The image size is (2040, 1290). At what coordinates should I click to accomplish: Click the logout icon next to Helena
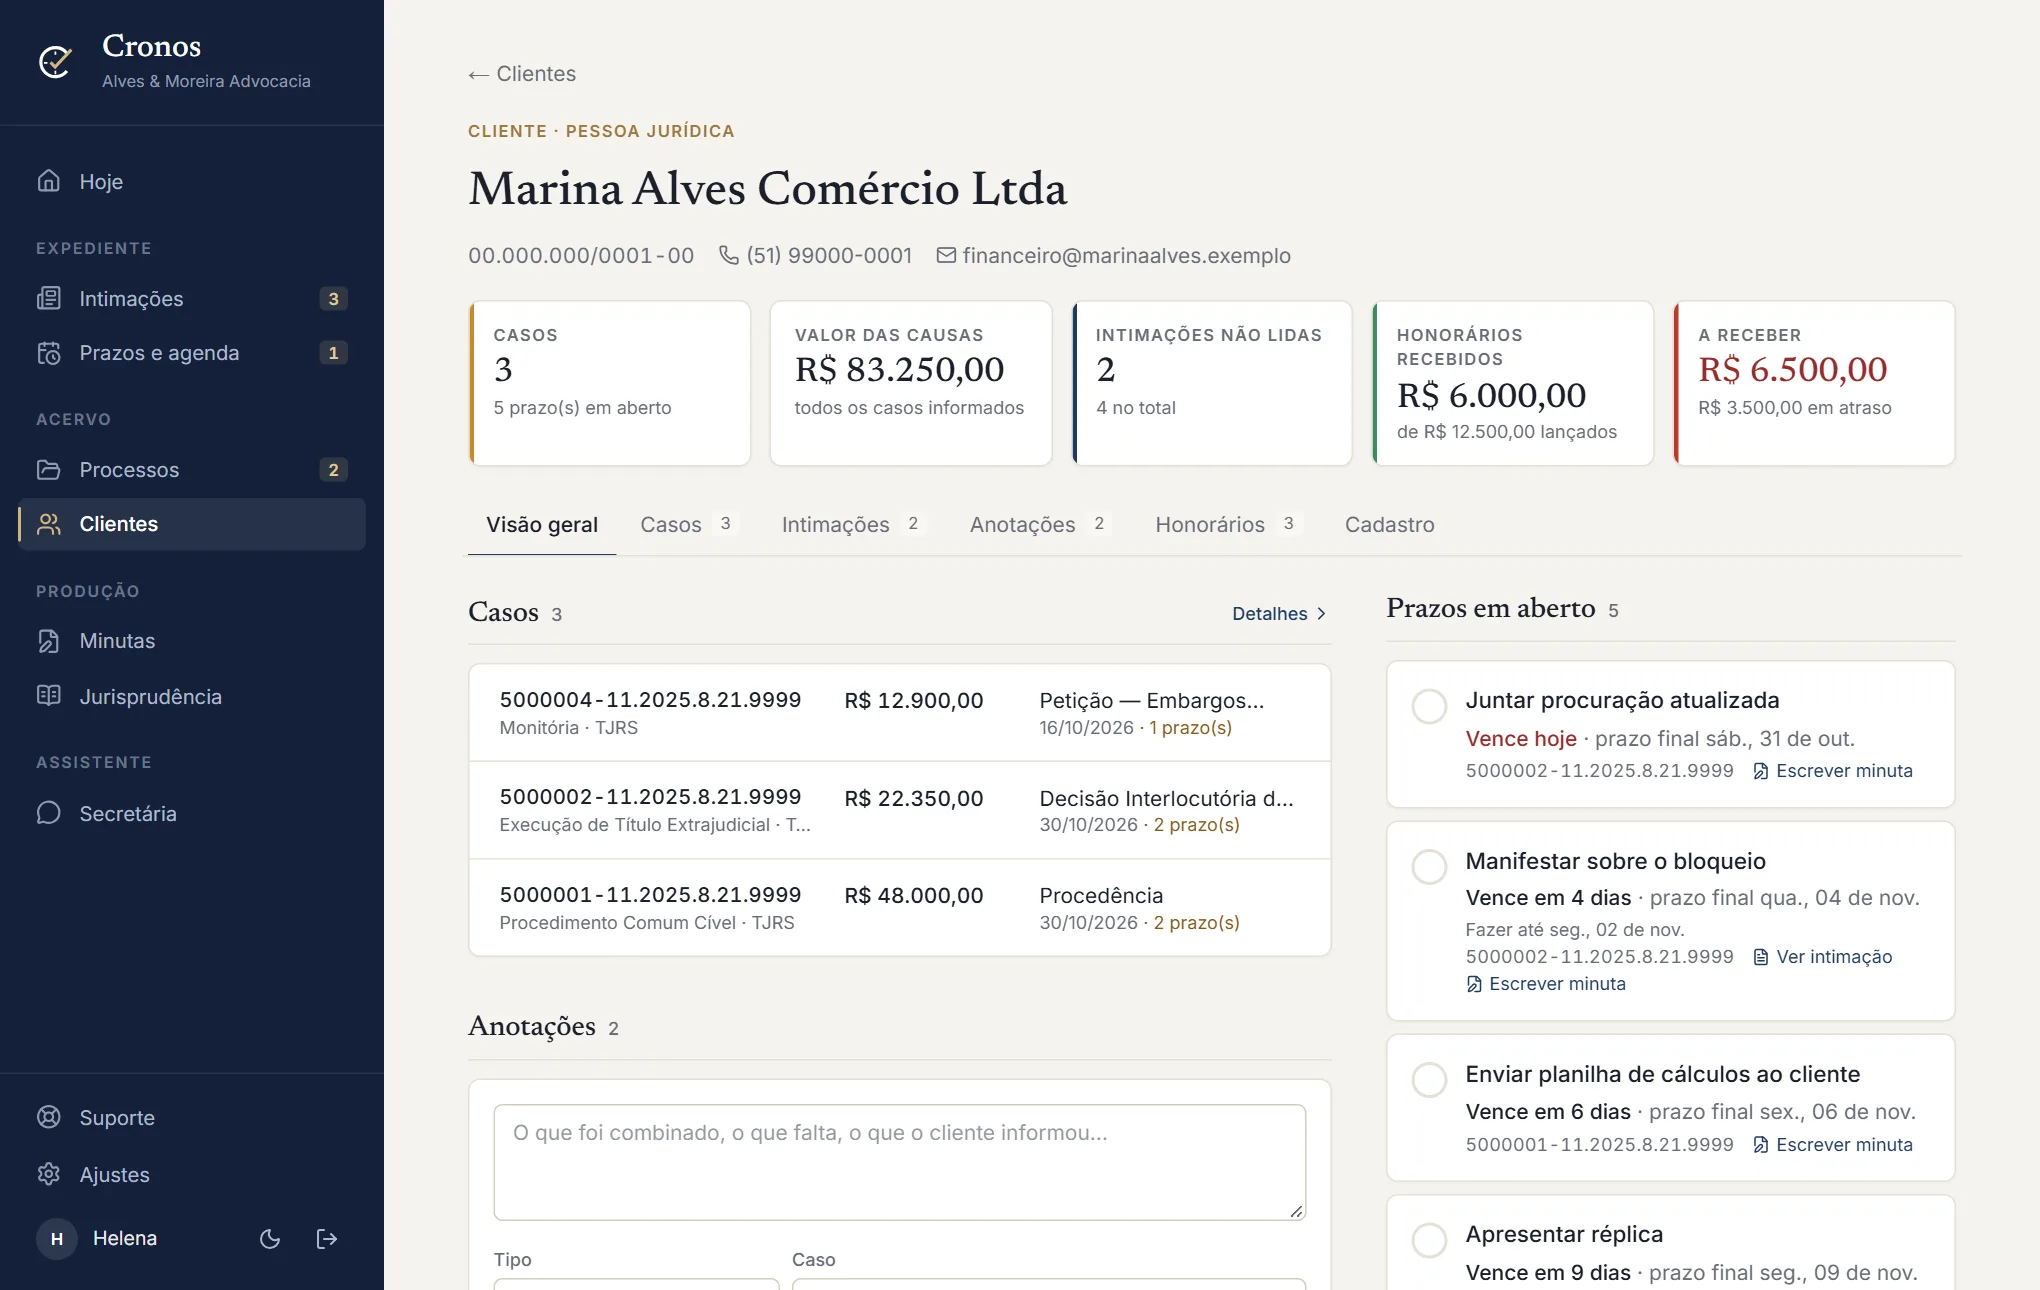coord(327,1239)
